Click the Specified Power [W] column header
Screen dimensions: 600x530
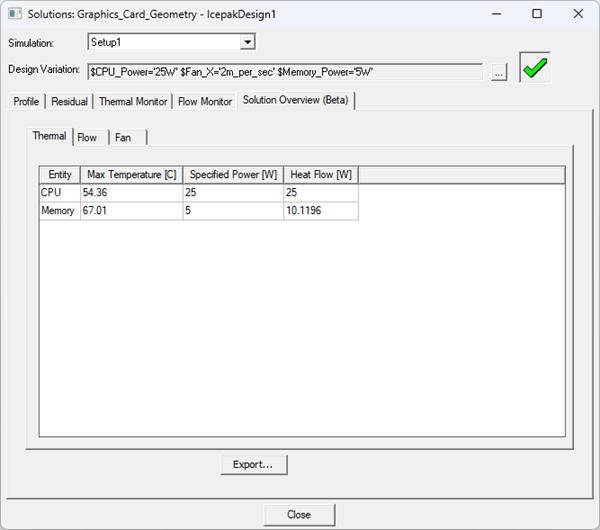point(233,175)
